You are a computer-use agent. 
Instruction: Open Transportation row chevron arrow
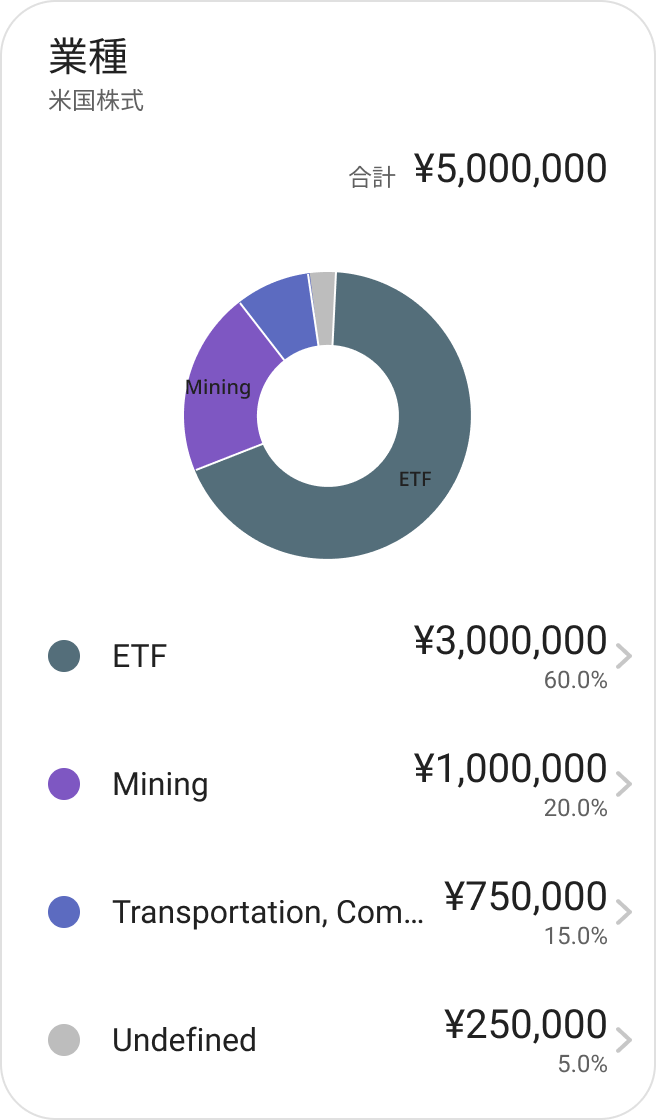click(624, 912)
